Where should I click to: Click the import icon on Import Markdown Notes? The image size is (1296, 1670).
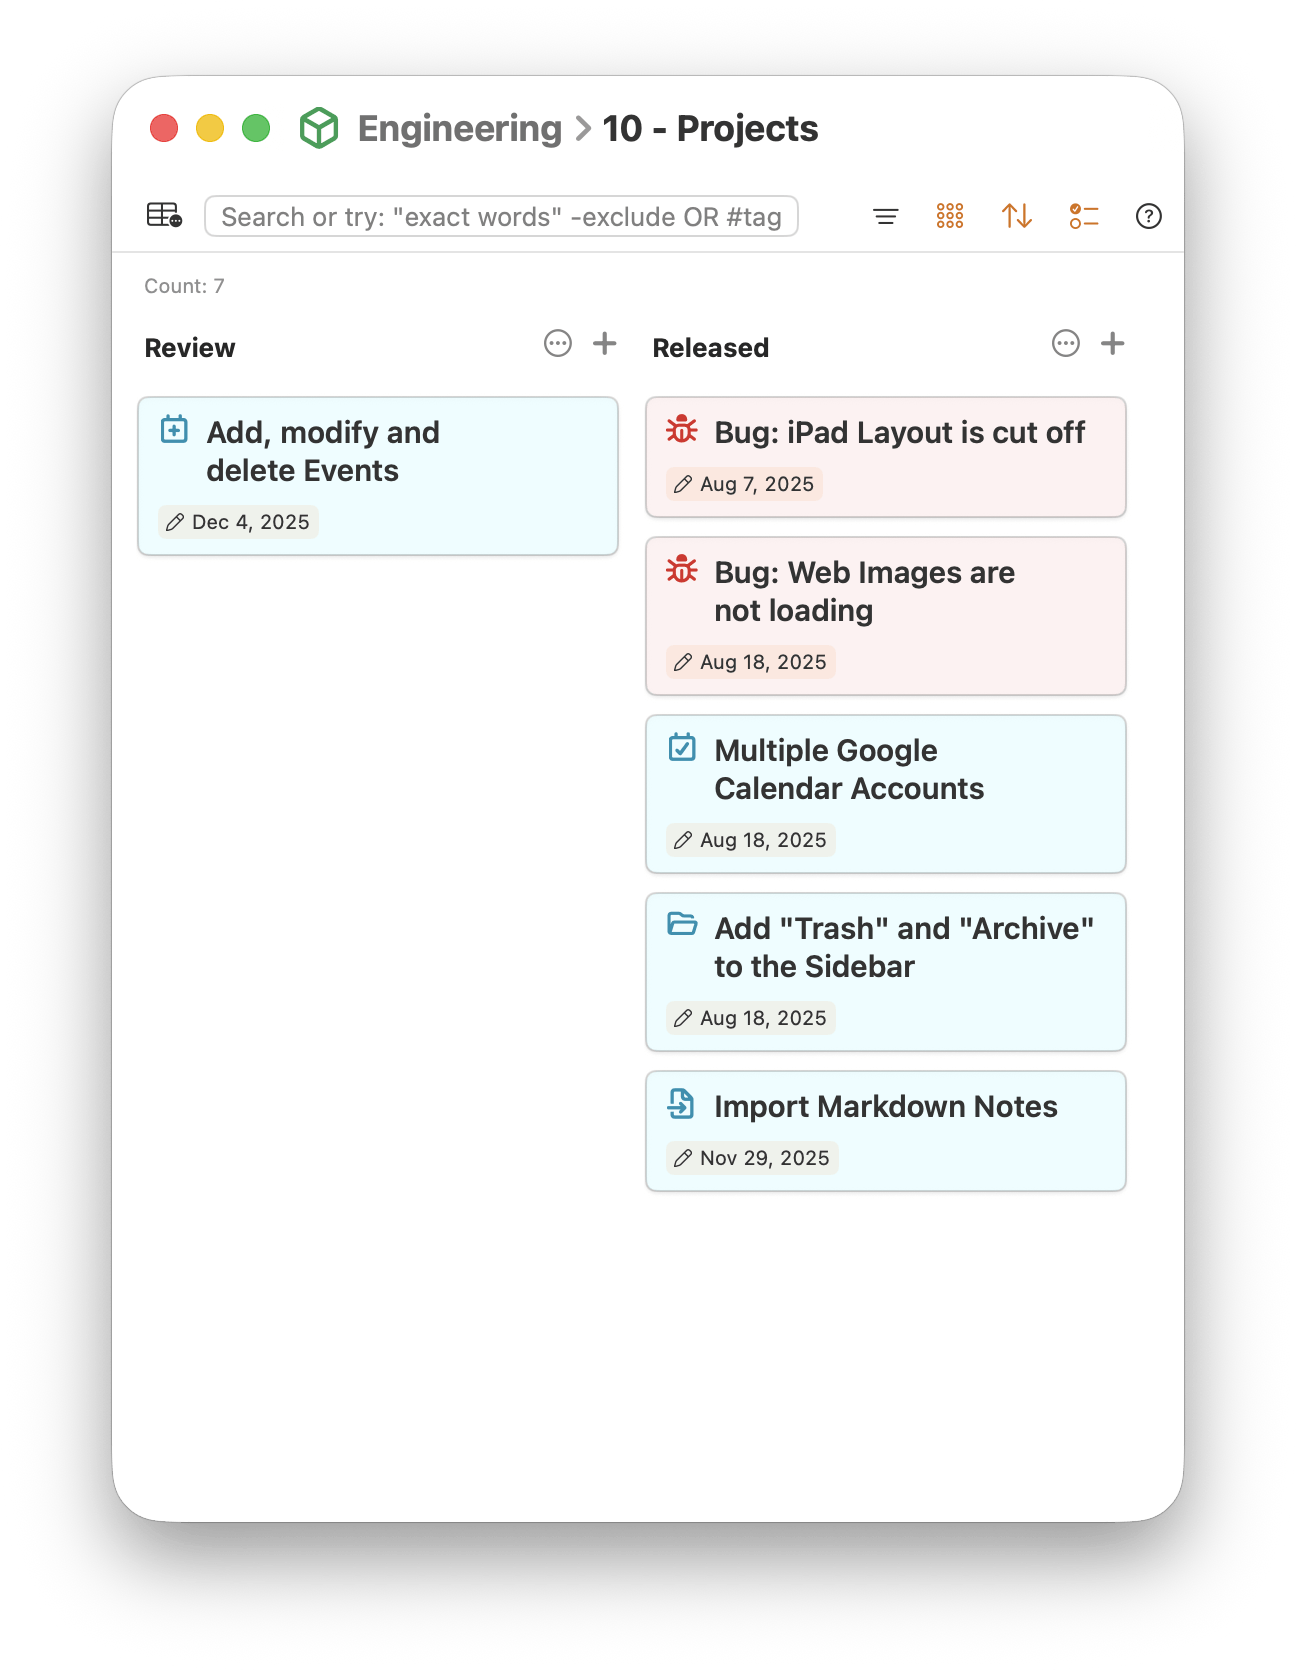point(681,1105)
